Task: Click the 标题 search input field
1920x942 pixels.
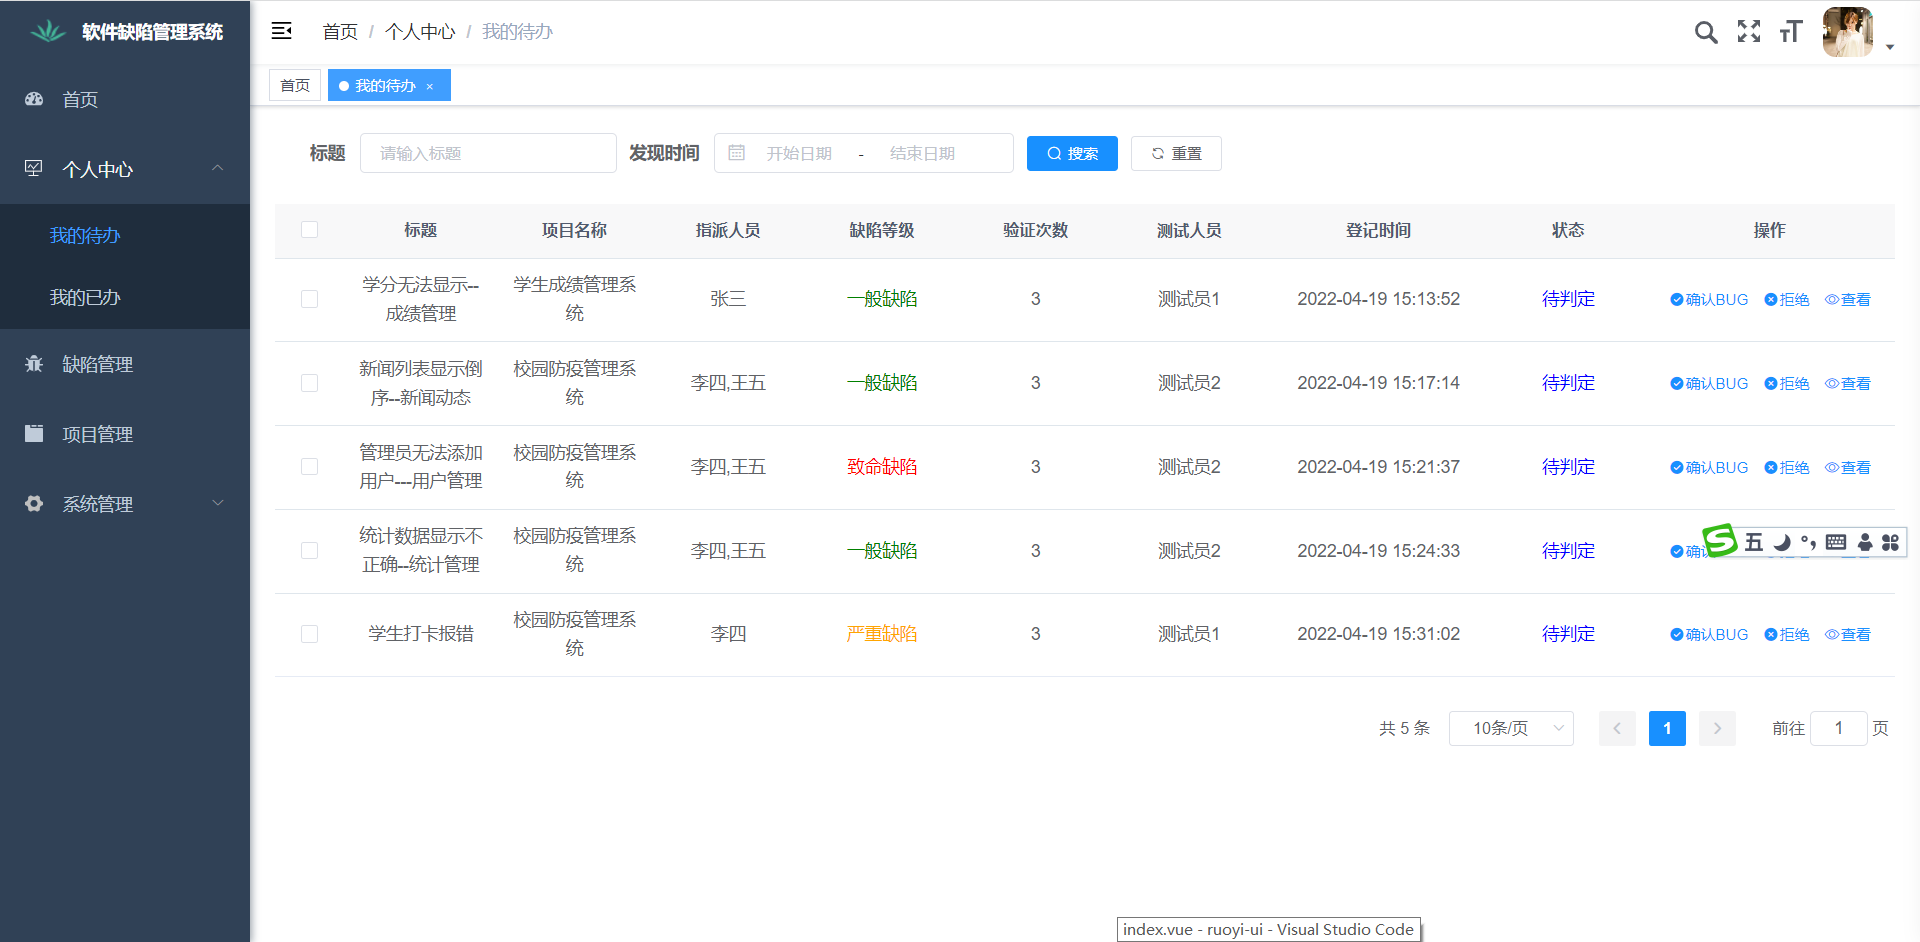Action: [x=488, y=153]
